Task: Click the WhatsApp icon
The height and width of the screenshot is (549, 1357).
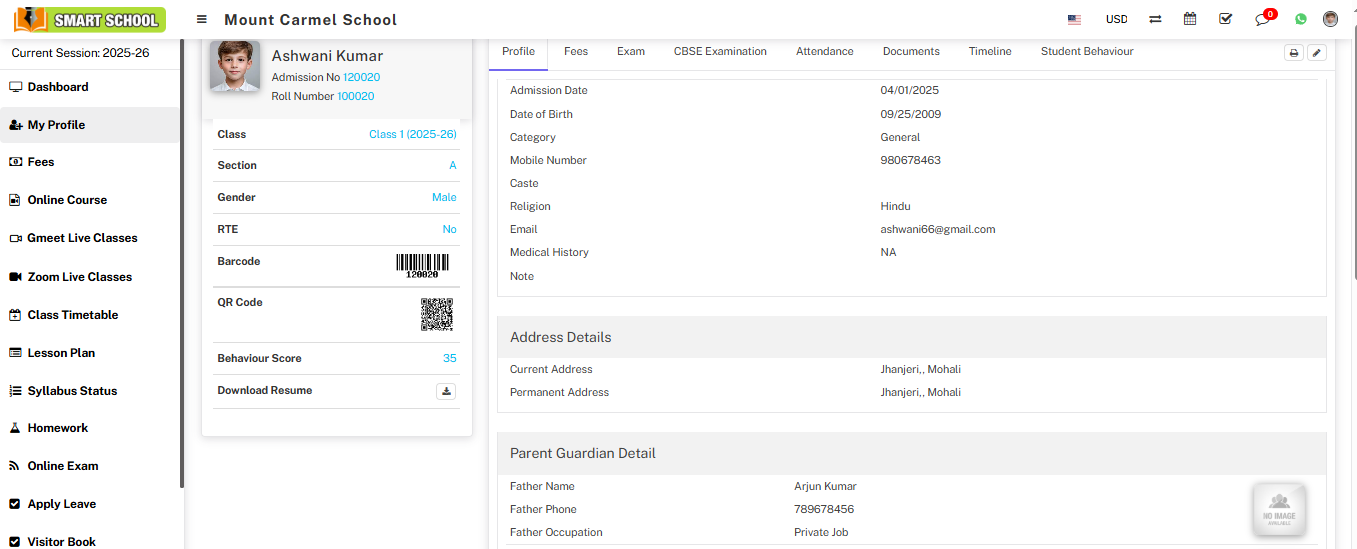Action: click(1301, 19)
